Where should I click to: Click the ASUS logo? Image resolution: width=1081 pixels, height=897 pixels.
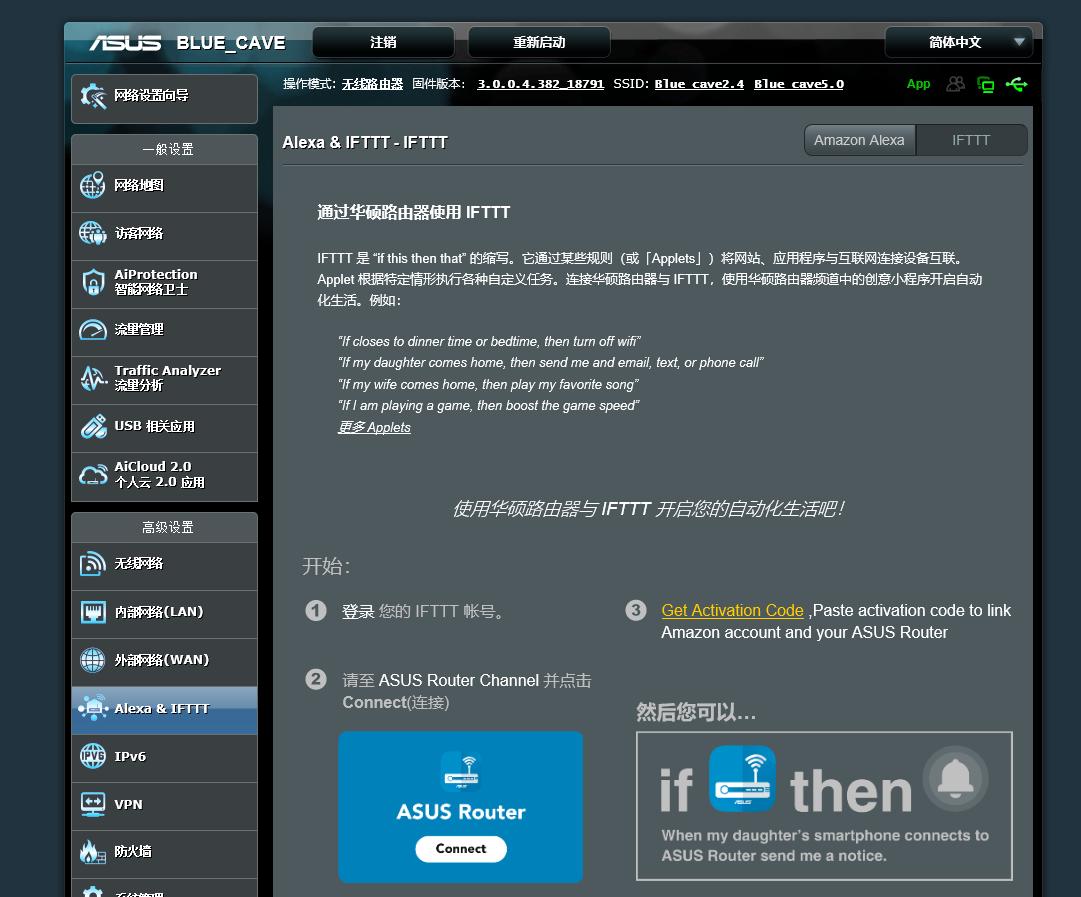(125, 43)
